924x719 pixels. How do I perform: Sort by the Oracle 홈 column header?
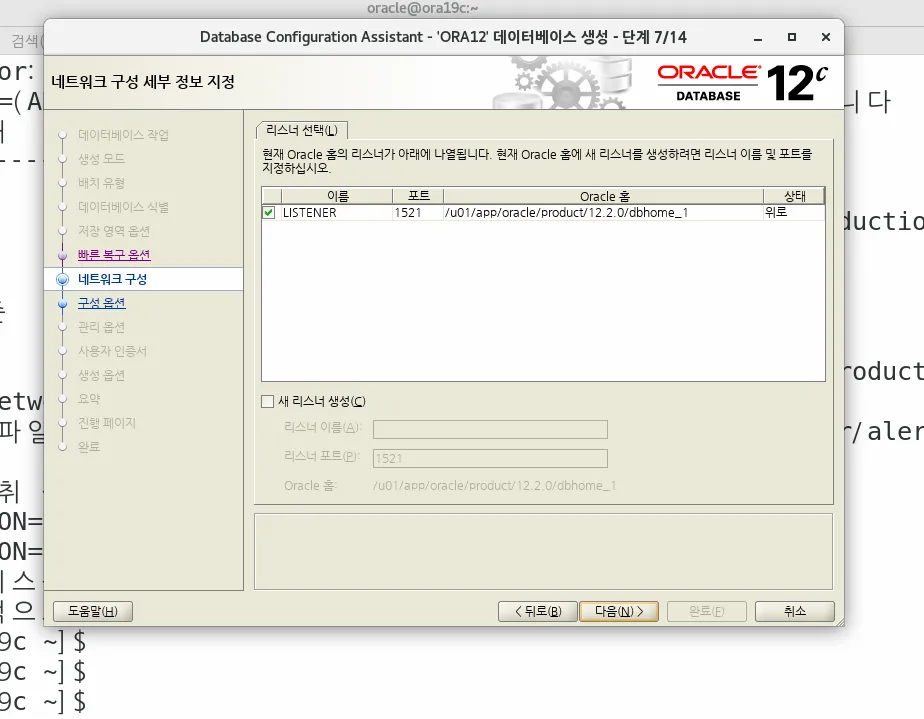click(604, 196)
